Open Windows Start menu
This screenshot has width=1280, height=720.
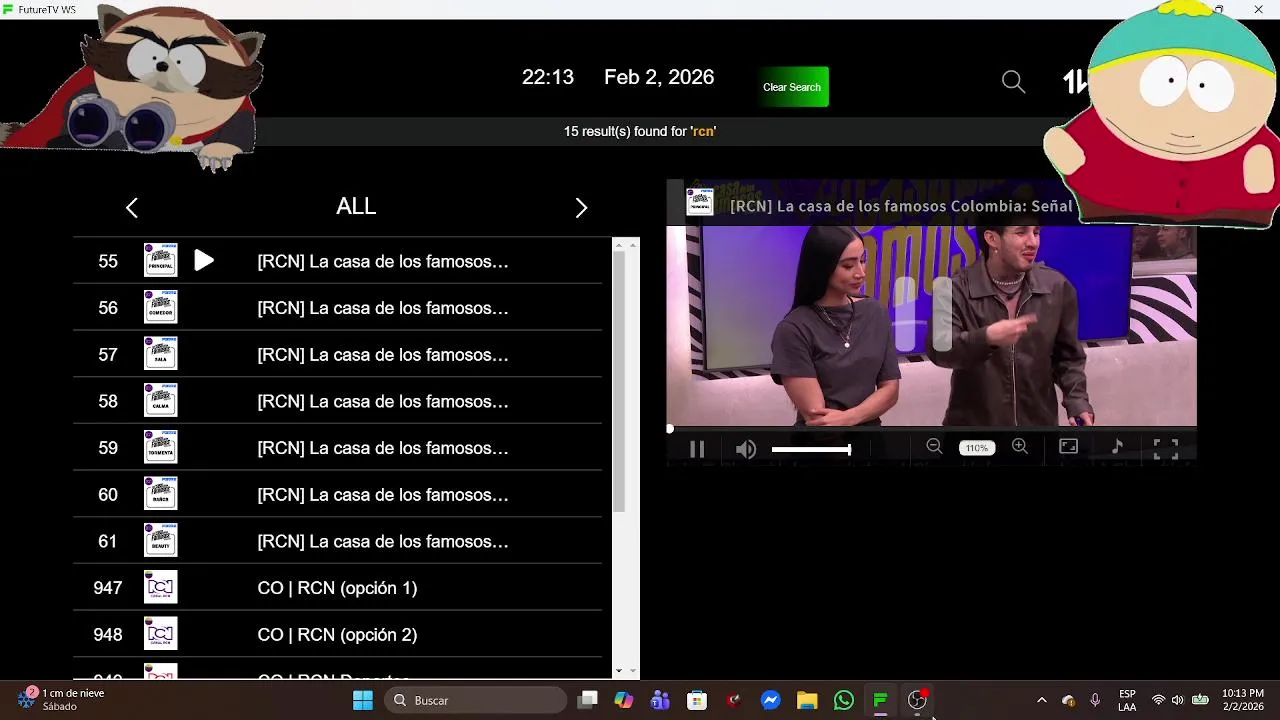pyautogui.click(x=363, y=700)
